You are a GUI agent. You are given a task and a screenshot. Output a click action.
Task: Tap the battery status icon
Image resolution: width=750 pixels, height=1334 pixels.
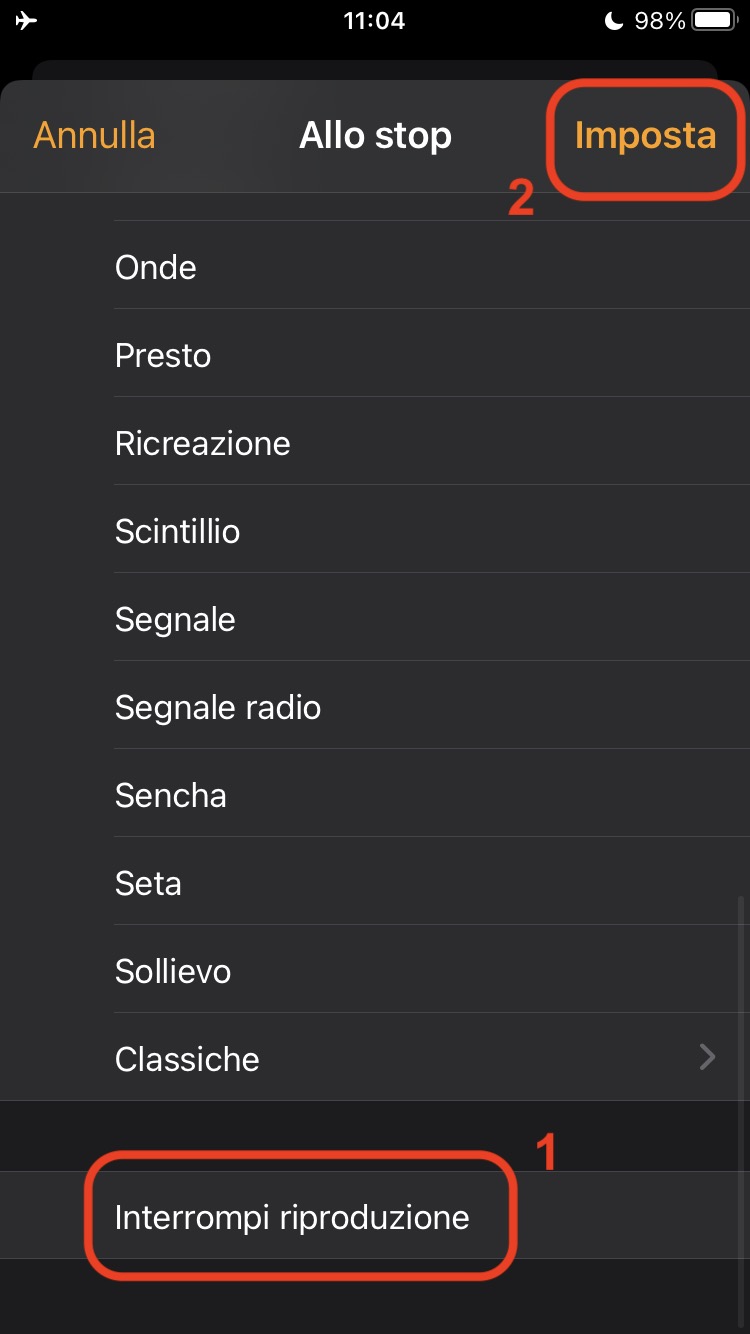click(x=714, y=21)
